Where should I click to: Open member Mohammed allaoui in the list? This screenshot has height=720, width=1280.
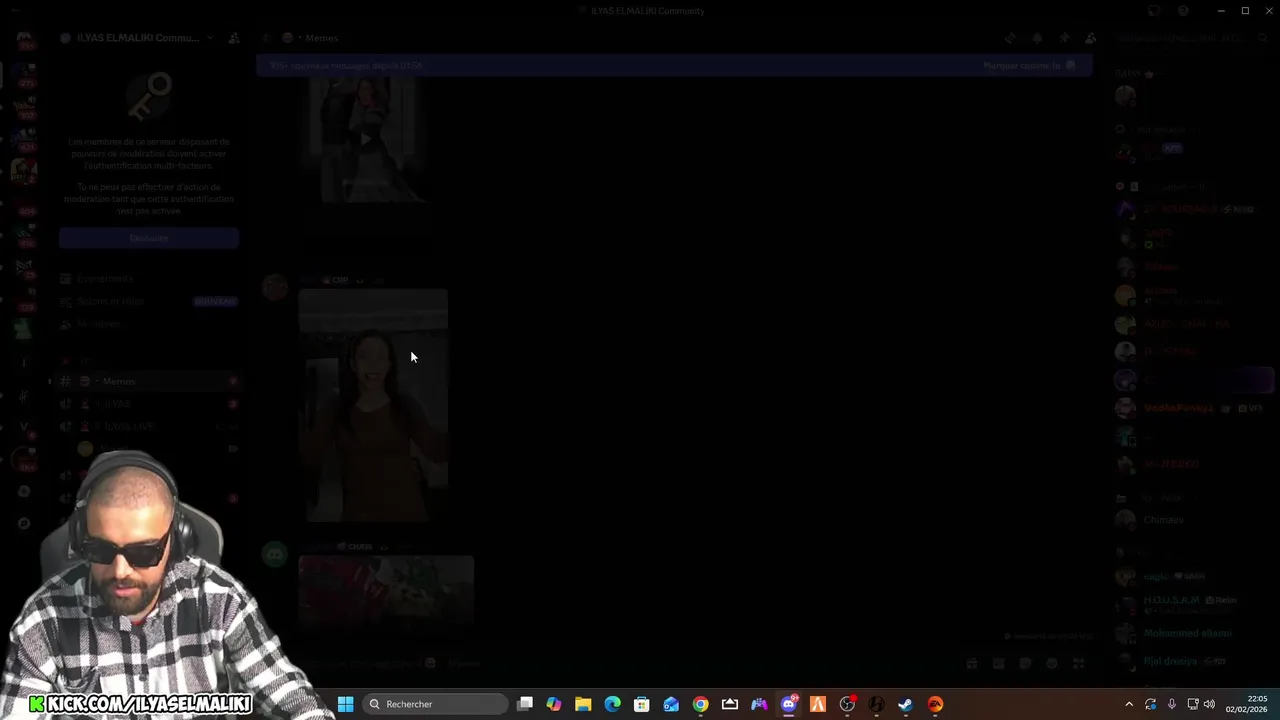point(1190,633)
